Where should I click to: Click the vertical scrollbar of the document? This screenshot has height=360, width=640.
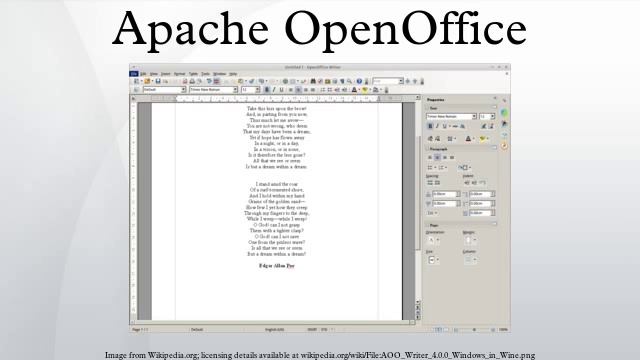[x=418, y=200]
